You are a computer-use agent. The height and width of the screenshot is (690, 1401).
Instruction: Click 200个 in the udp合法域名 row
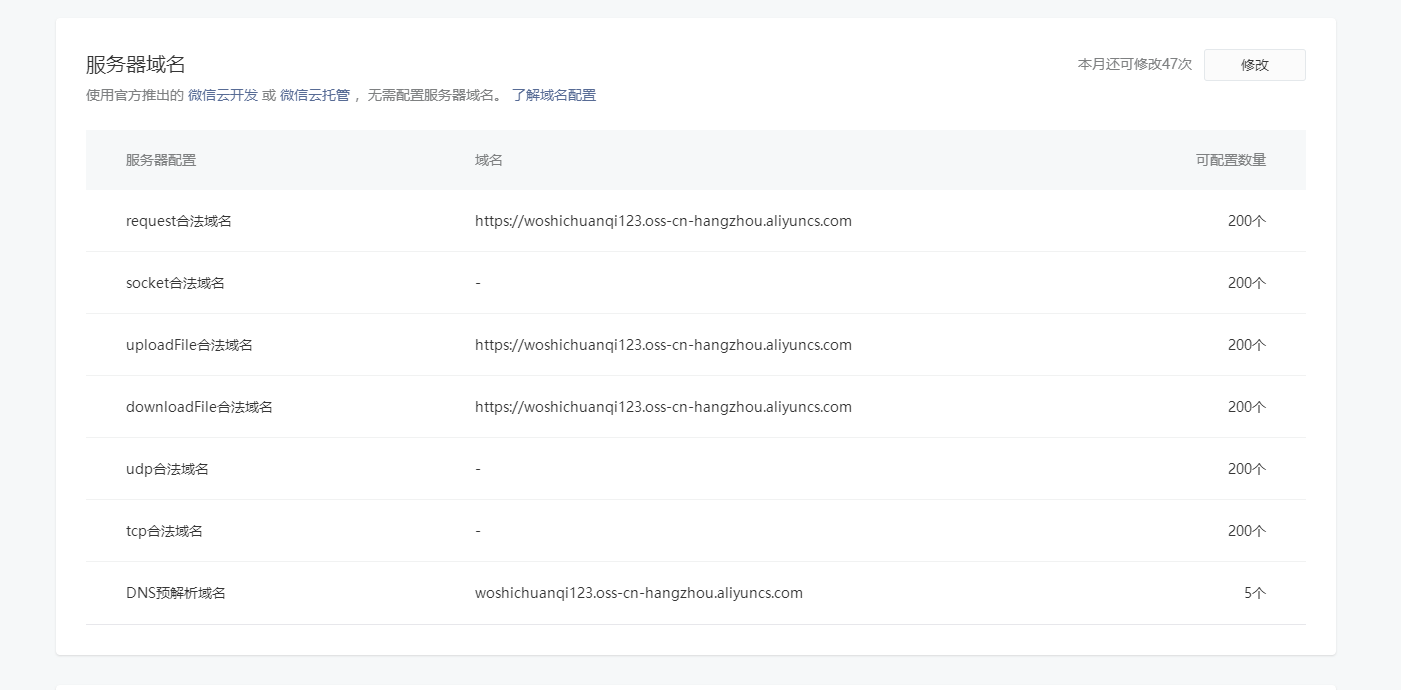click(x=1247, y=469)
